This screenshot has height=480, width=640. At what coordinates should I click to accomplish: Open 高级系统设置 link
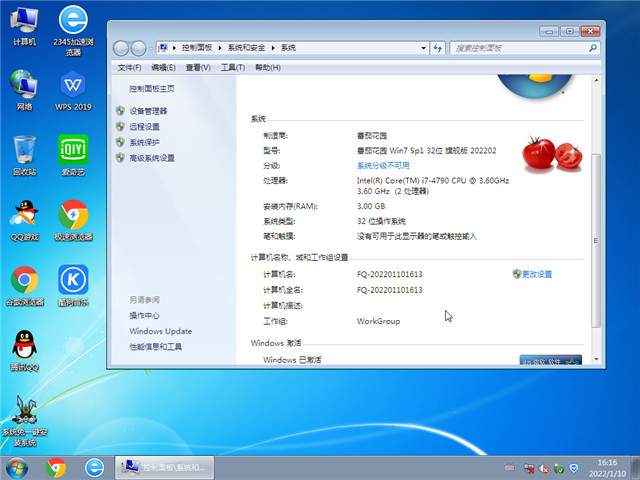coord(152,158)
